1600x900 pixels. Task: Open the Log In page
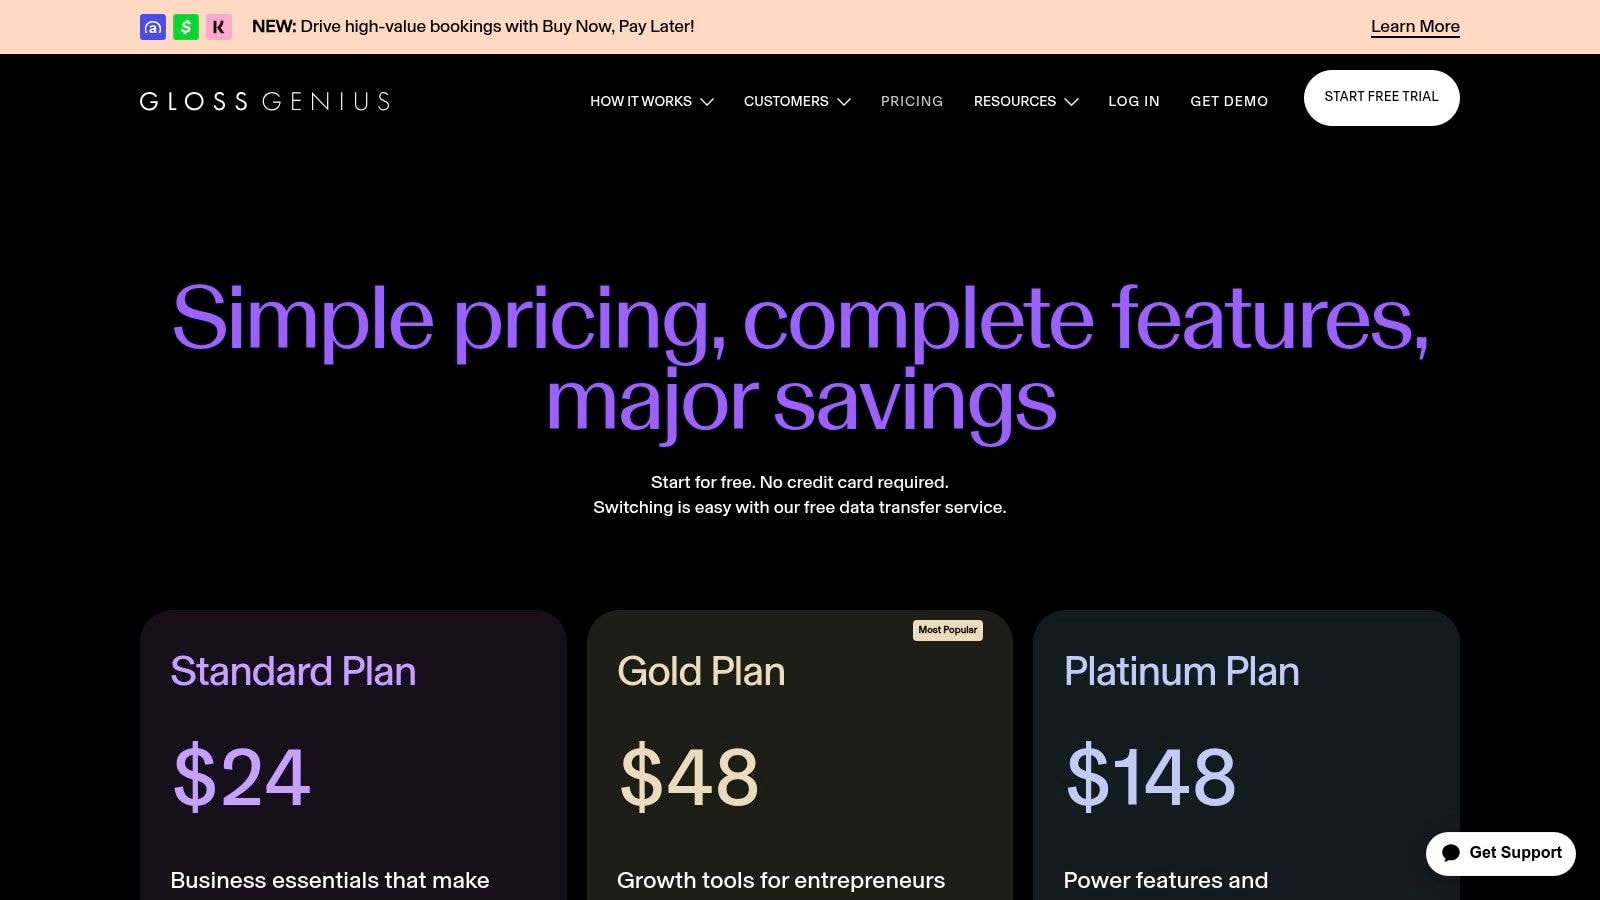(1134, 101)
